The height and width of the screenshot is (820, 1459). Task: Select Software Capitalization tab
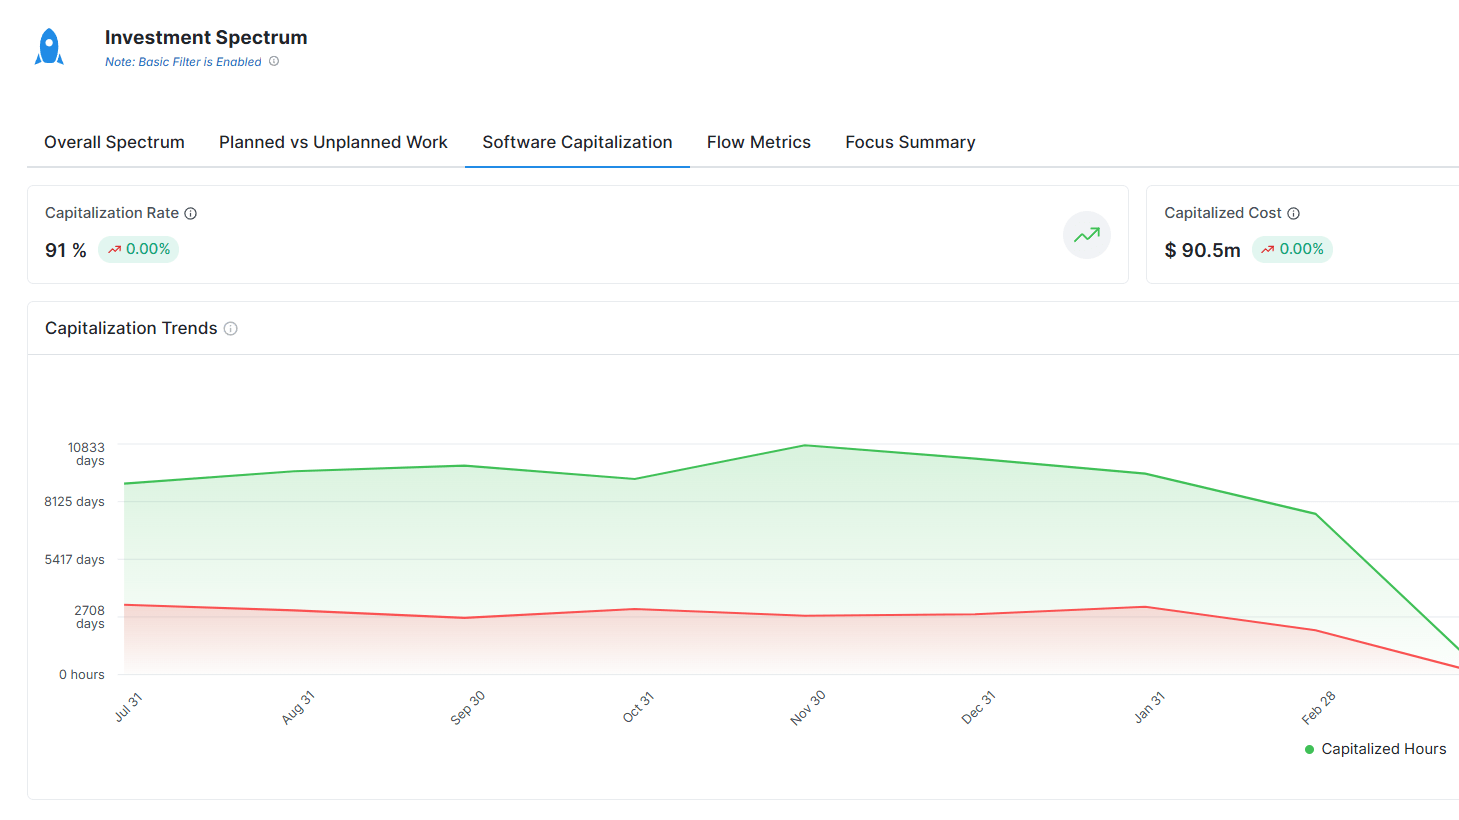click(577, 142)
